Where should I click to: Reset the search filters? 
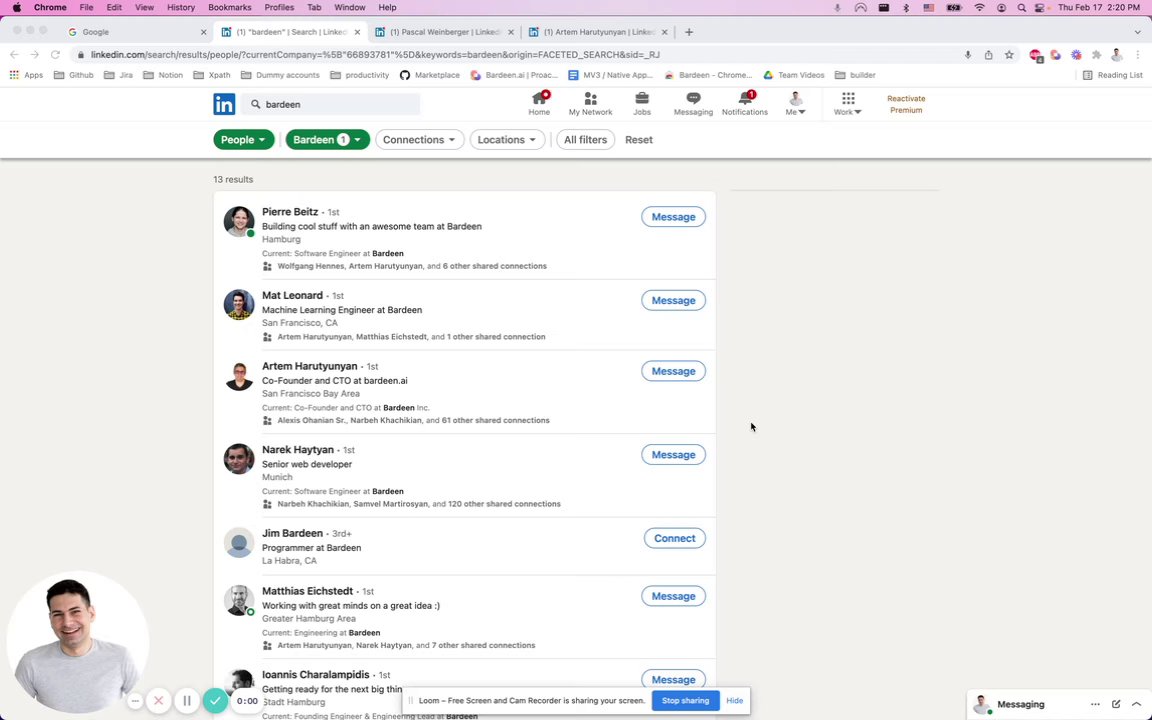638,140
